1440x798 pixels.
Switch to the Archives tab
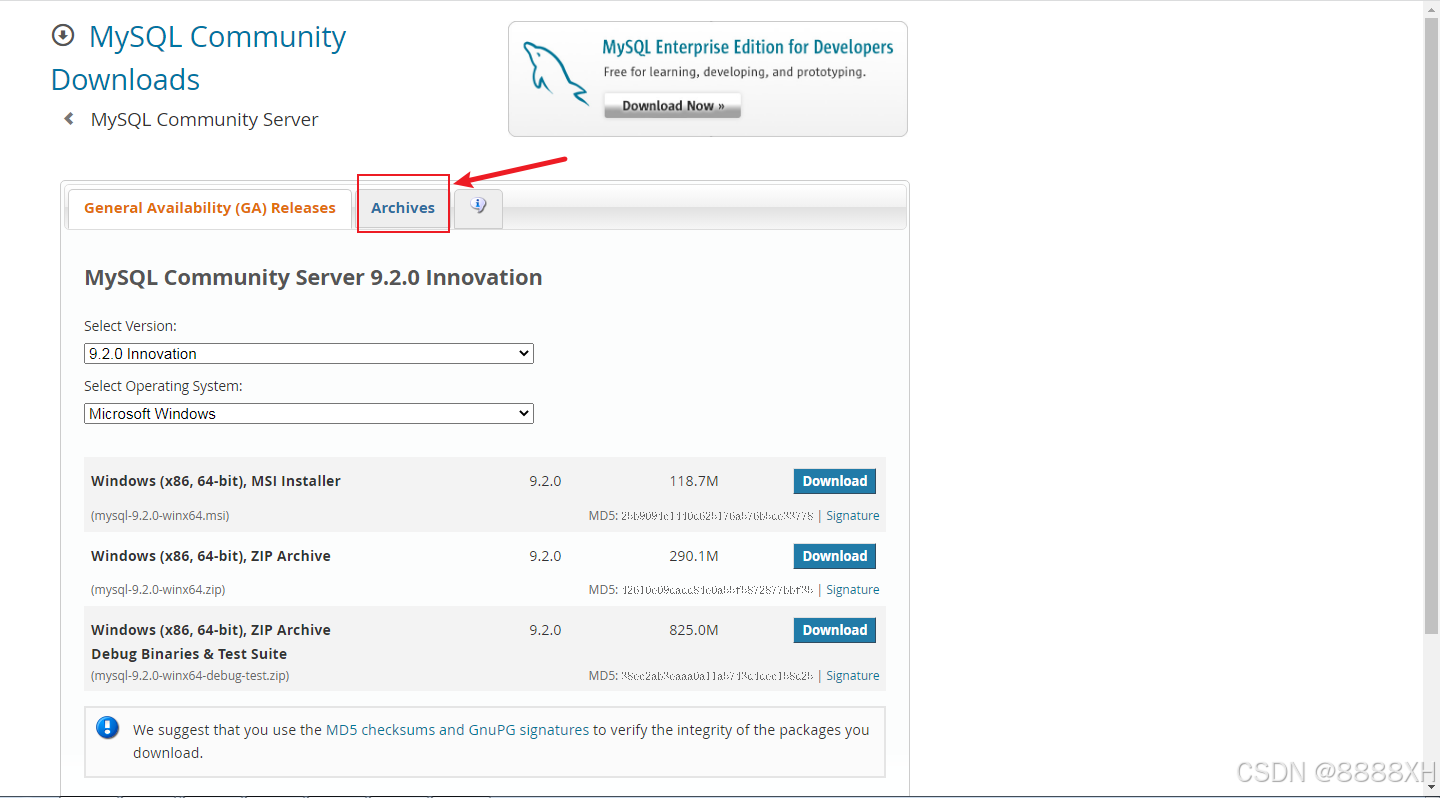pos(403,208)
